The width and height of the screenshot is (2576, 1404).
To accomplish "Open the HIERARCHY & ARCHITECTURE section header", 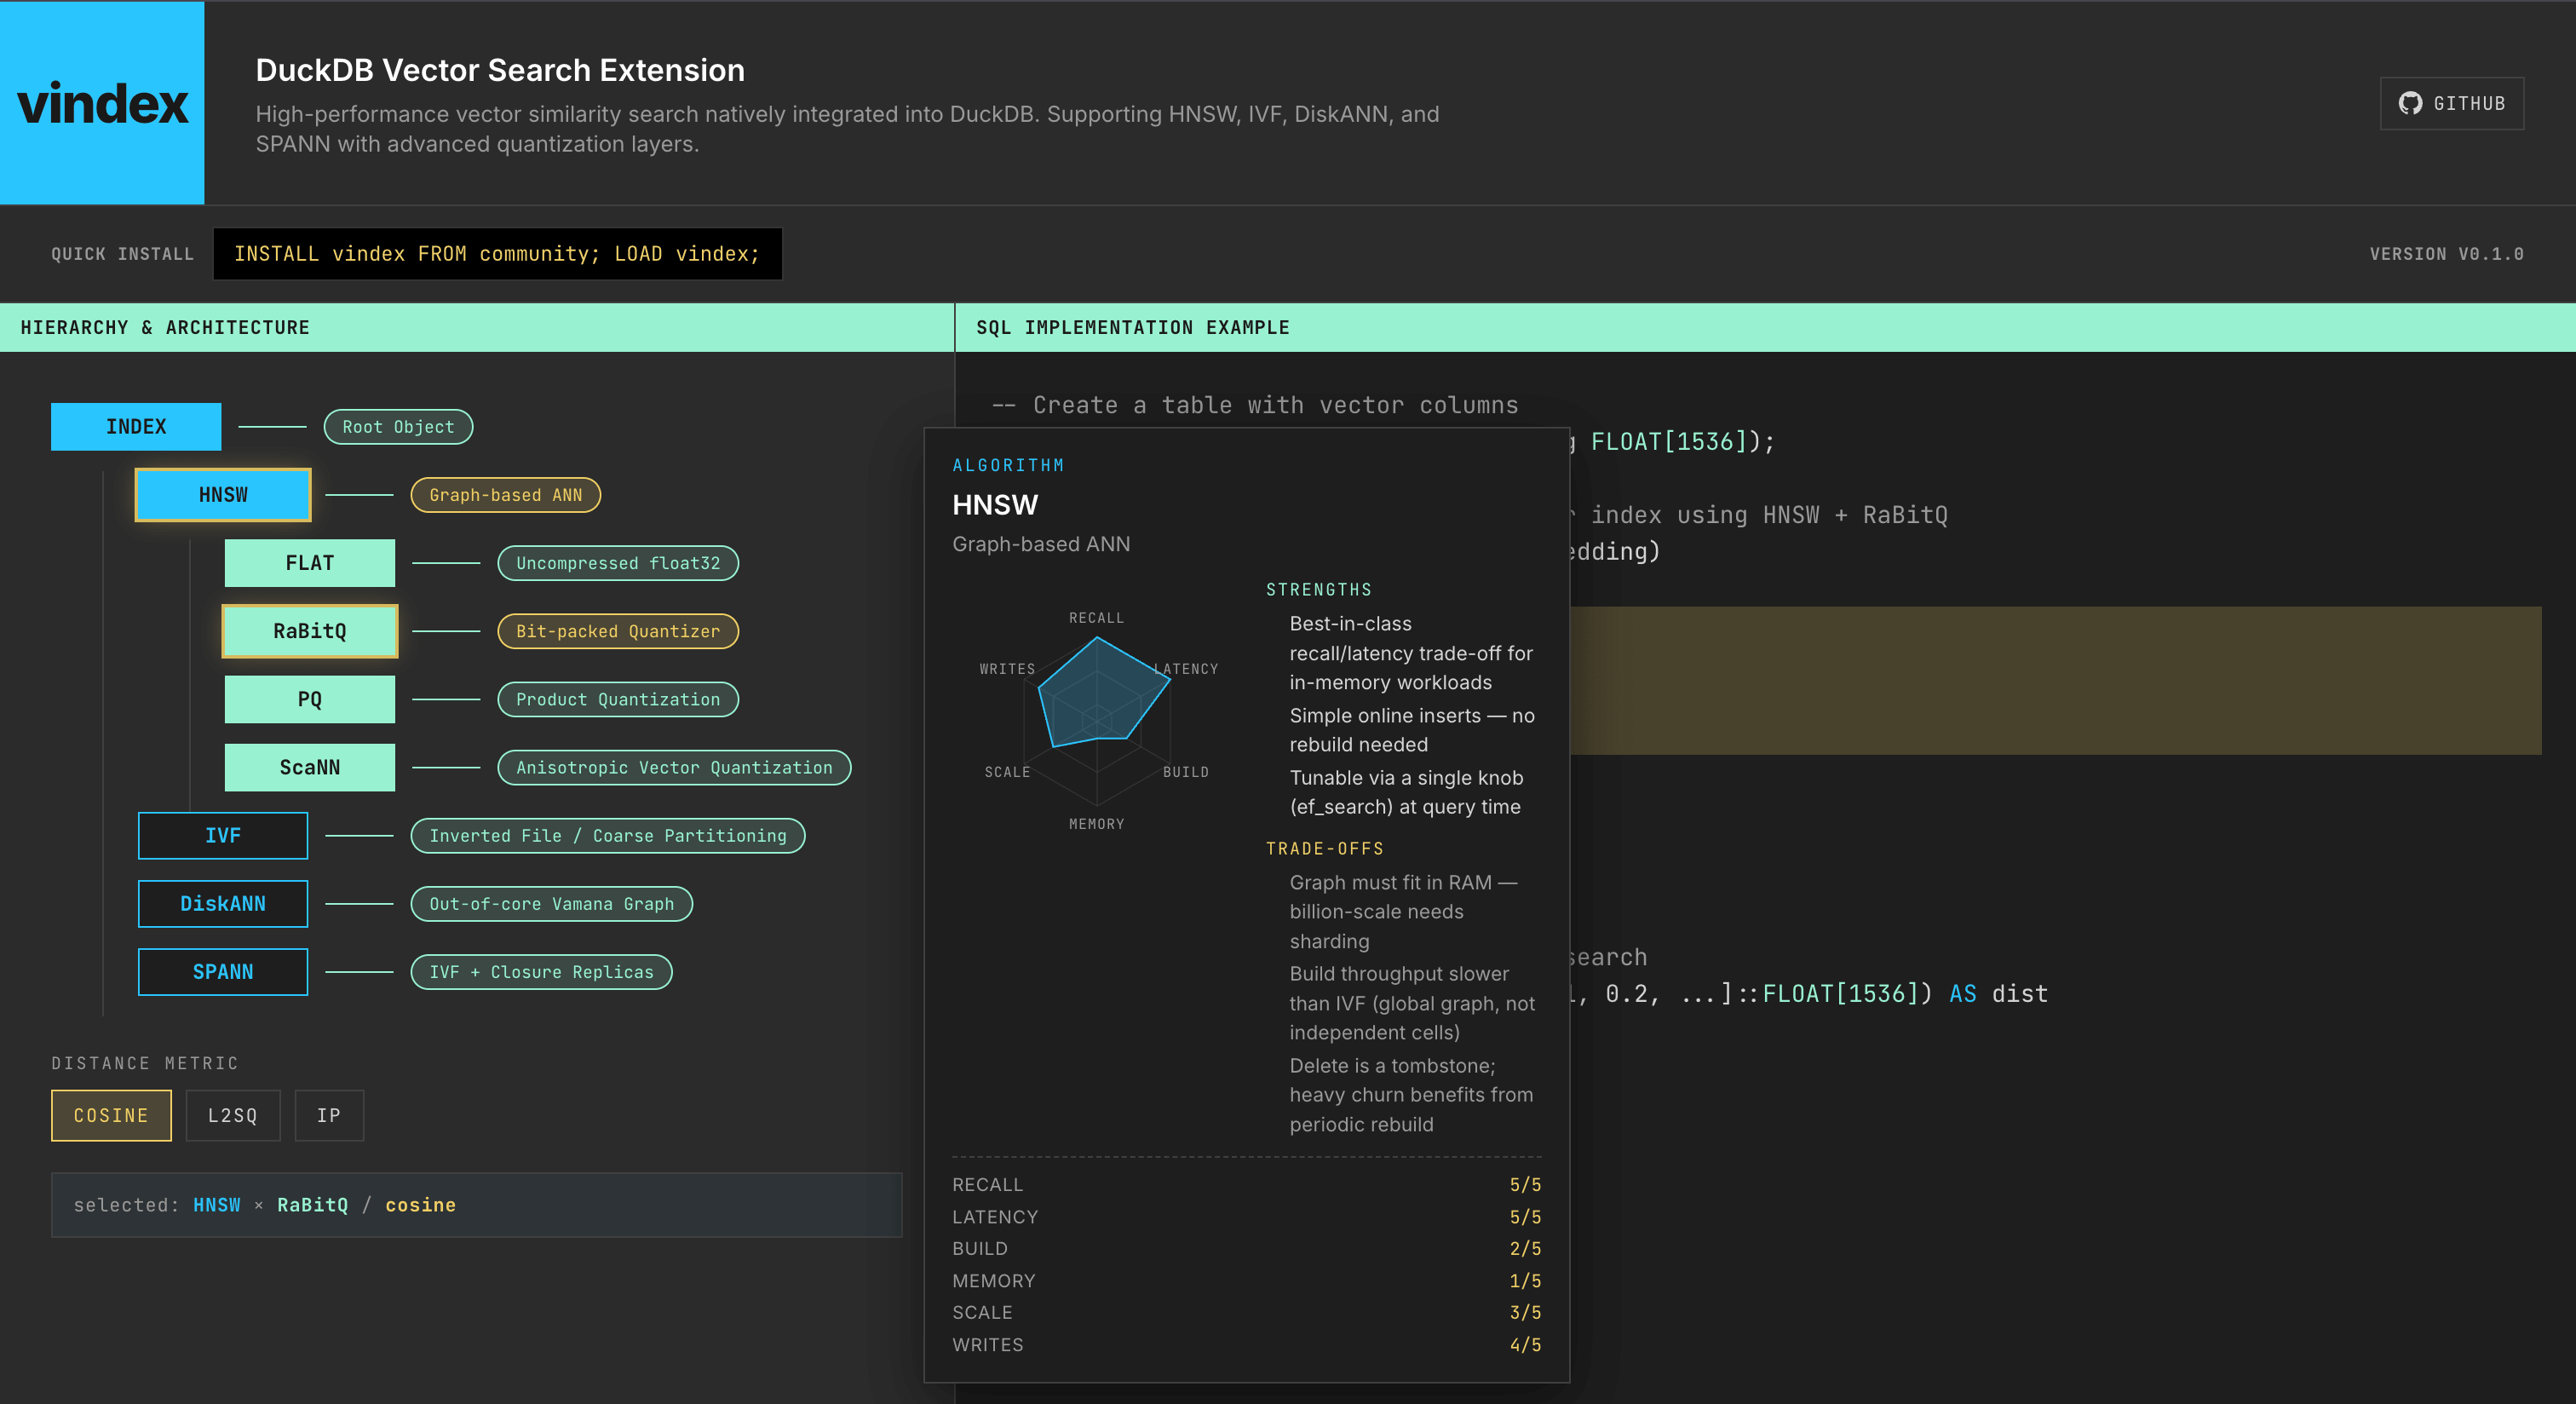I will [165, 327].
